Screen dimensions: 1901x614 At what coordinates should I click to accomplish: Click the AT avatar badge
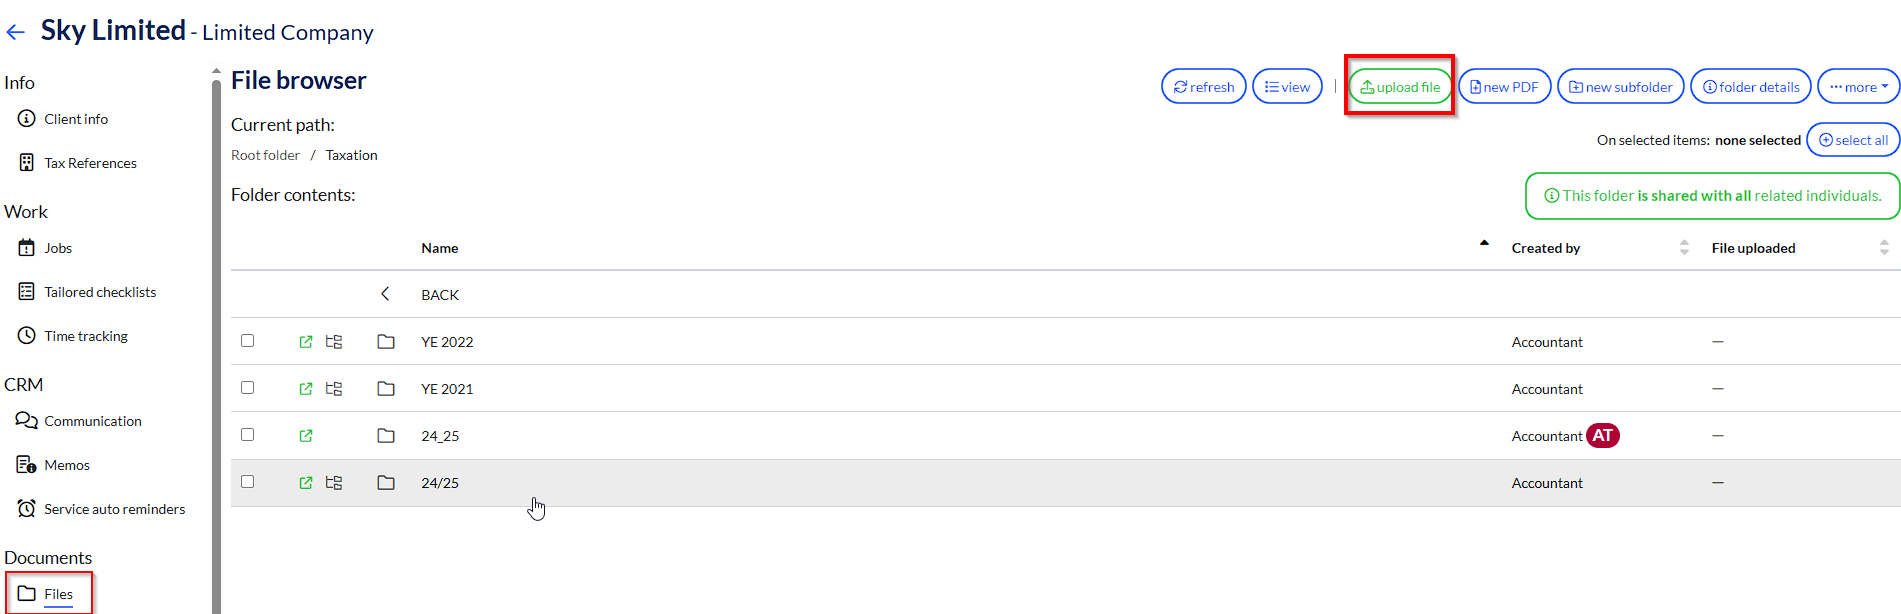click(1602, 436)
